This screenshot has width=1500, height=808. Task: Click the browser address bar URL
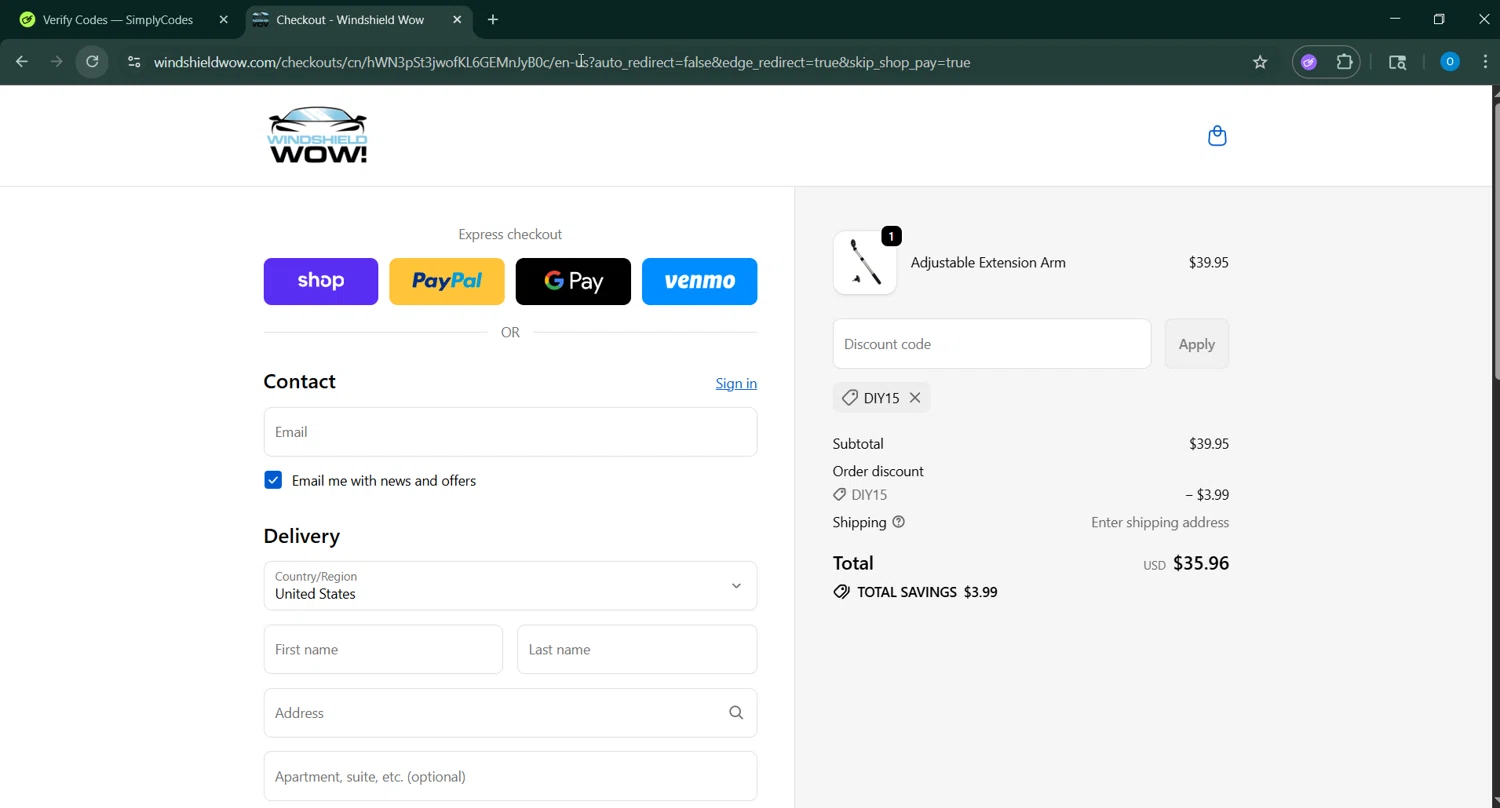pos(562,62)
